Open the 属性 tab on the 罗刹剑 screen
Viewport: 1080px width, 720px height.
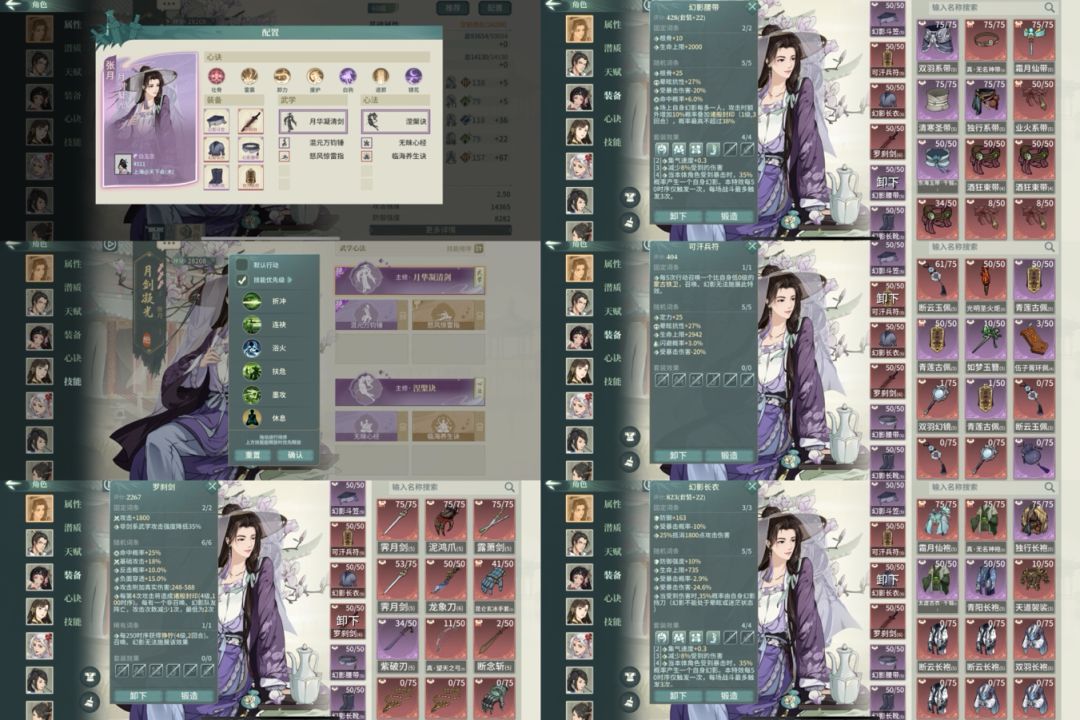click(x=72, y=504)
